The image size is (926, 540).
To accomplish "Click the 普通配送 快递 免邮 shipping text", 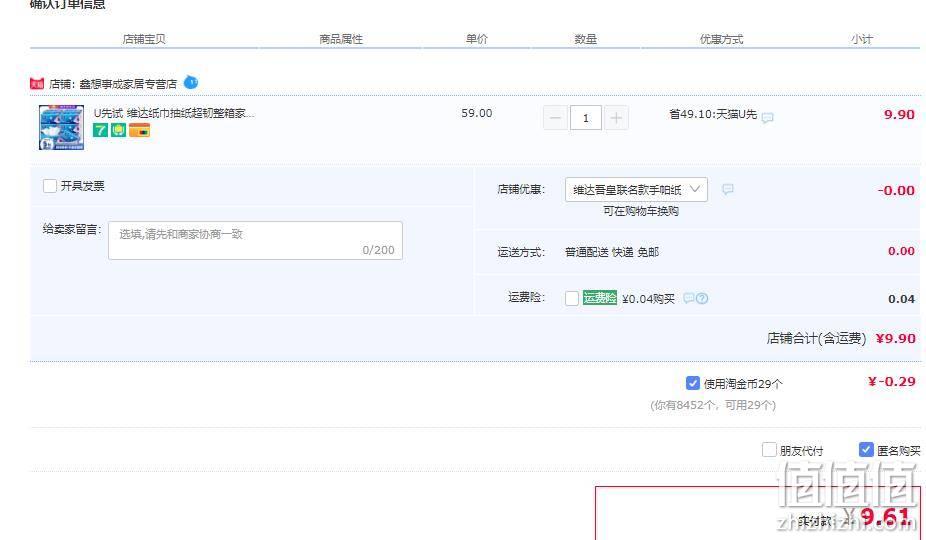I will [x=612, y=252].
